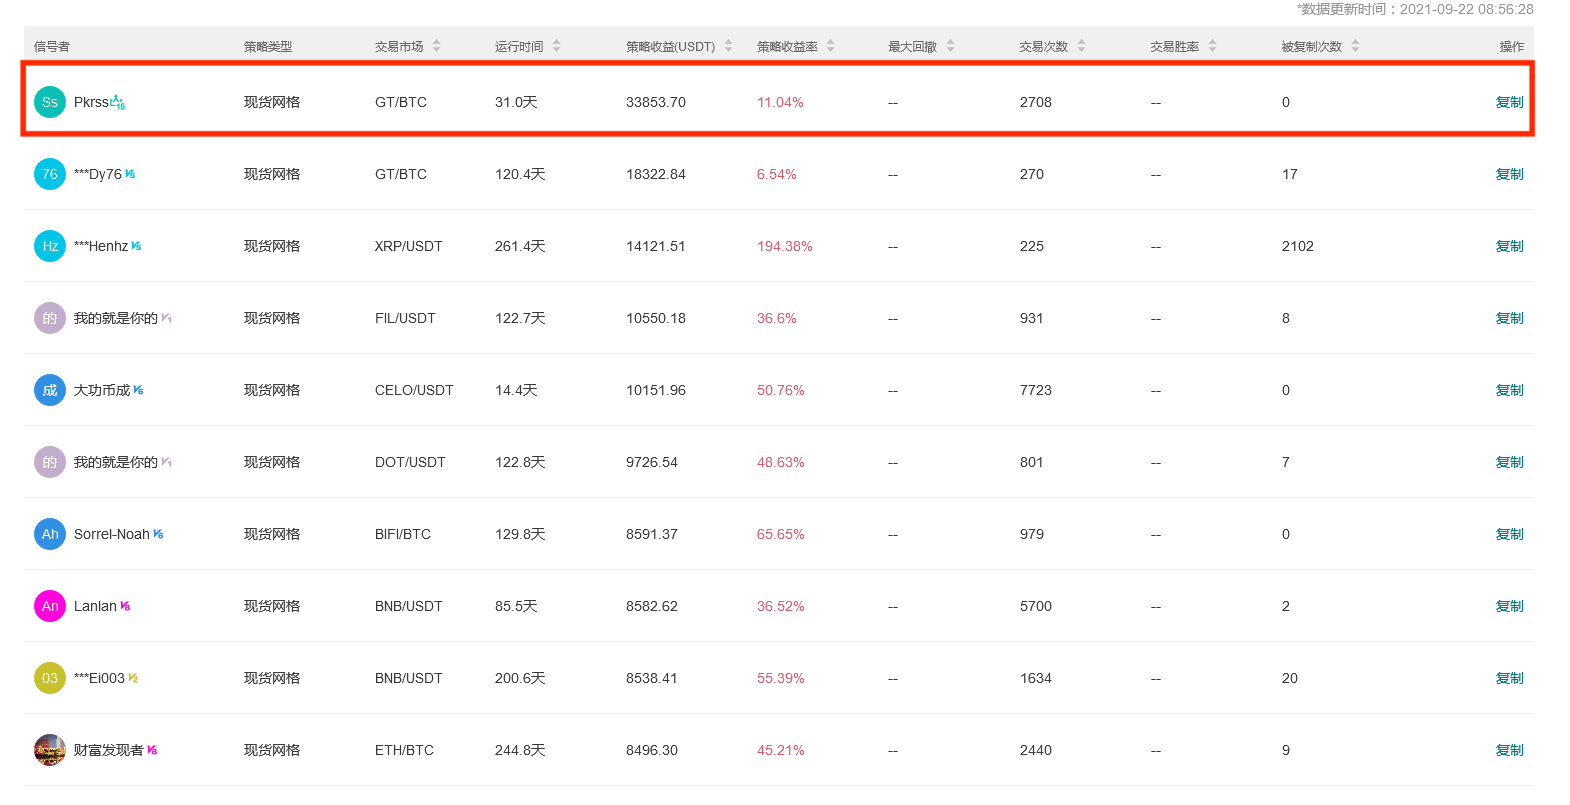Copy the ***Dy76 strategy via 复制
The width and height of the screenshot is (1570, 805).
point(1509,174)
